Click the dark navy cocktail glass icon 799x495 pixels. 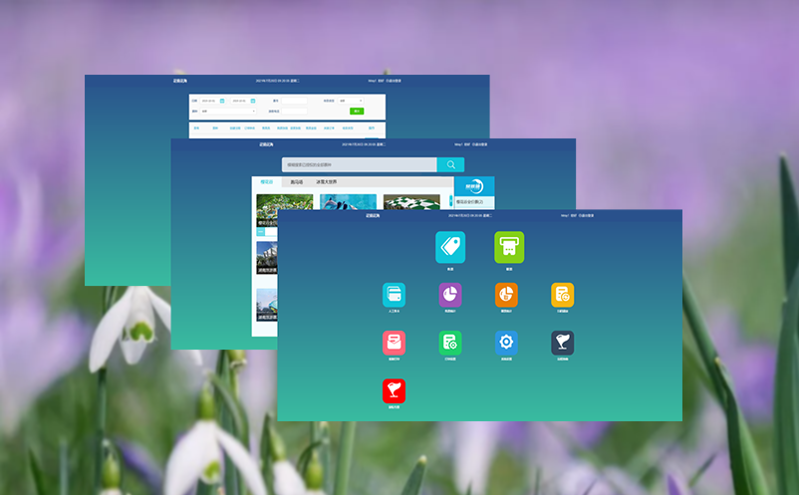(x=562, y=343)
